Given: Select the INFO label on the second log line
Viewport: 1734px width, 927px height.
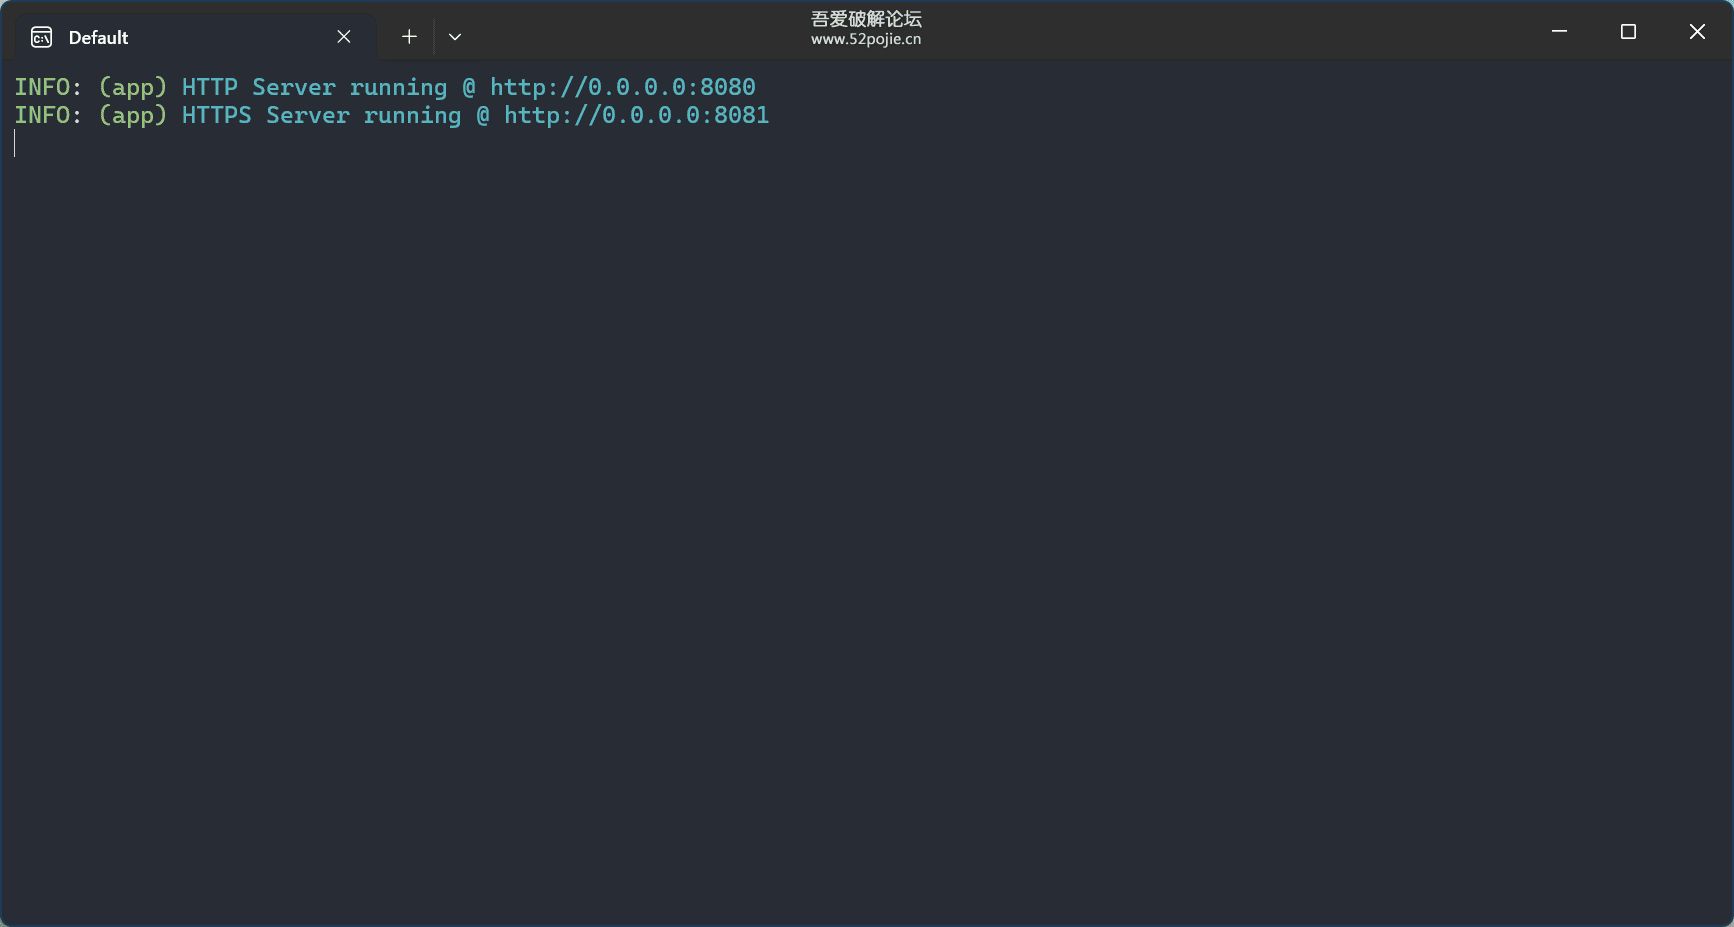Looking at the screenshot, I should (x=40, y=115).
